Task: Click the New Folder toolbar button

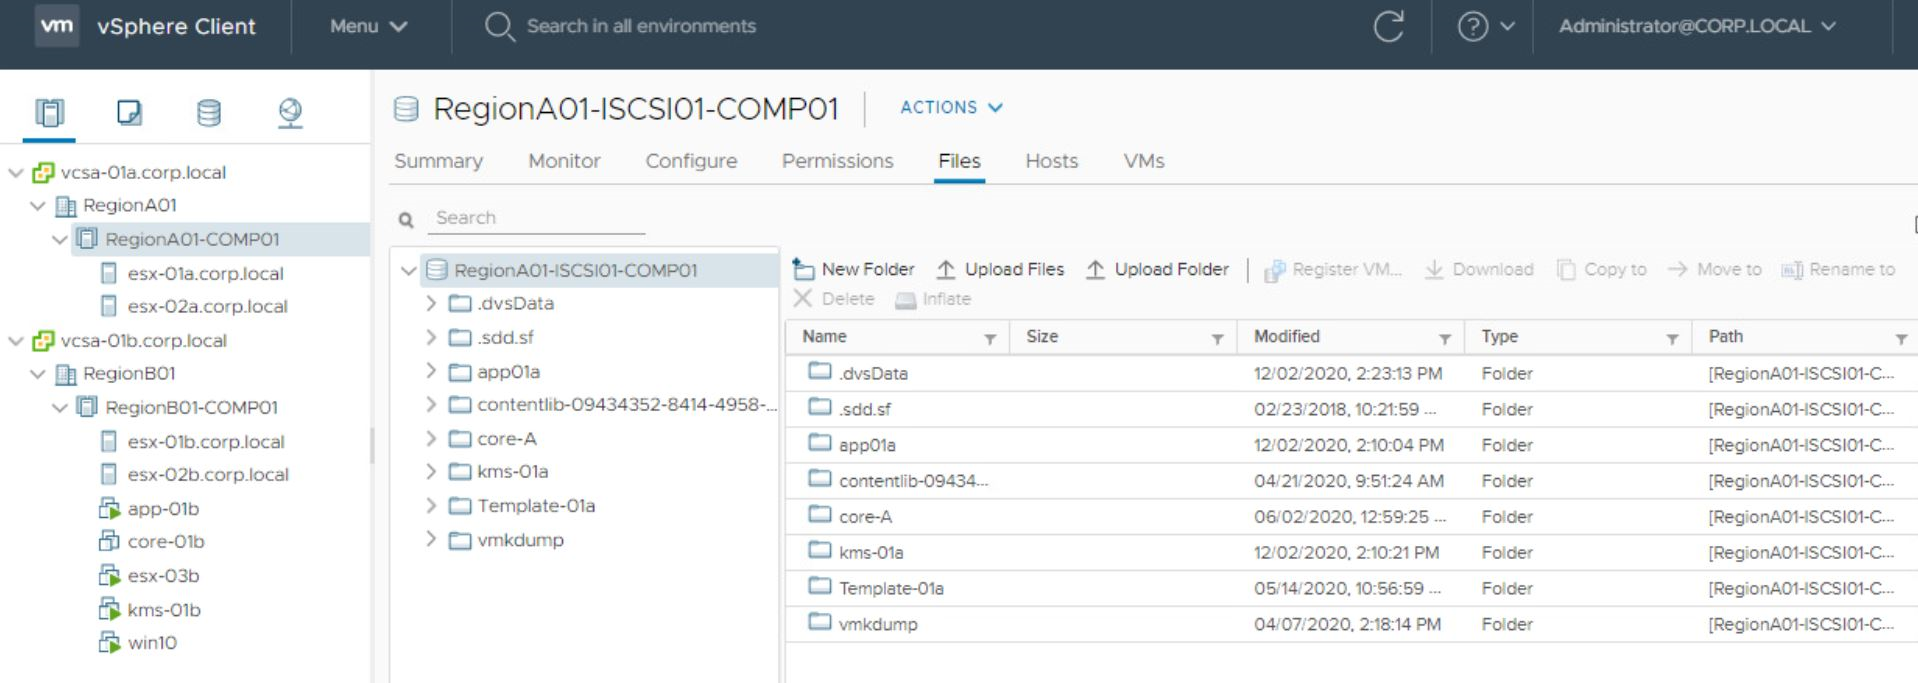Action: coord(853,269)
